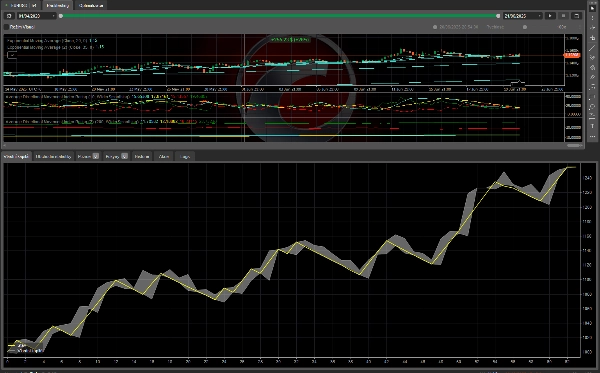This screenshot has height=373, width=600.
Task: Open the backtest end date dropdown
Action: click(x=523, y=16)
